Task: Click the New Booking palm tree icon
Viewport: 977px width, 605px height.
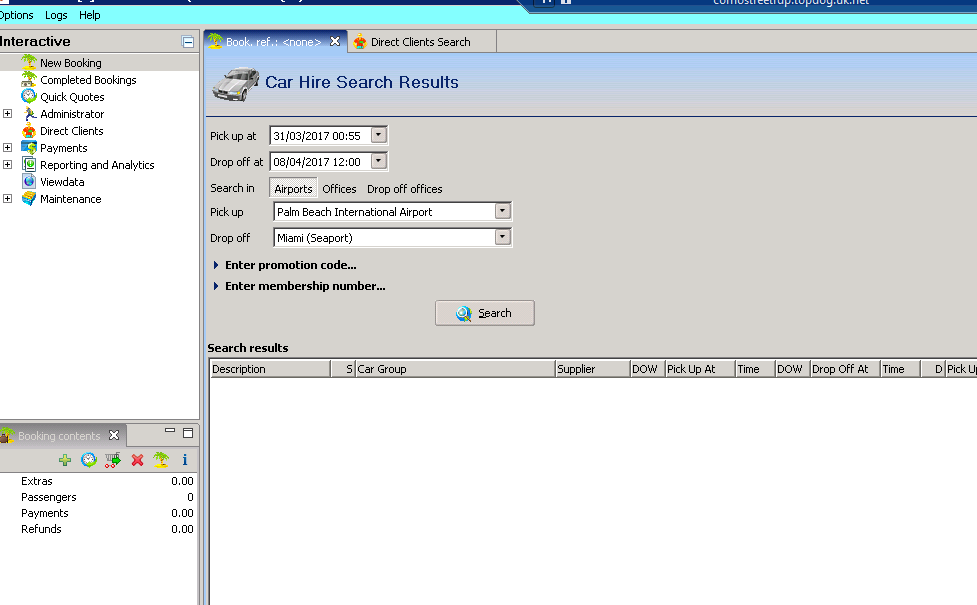Action: [29, 62]
